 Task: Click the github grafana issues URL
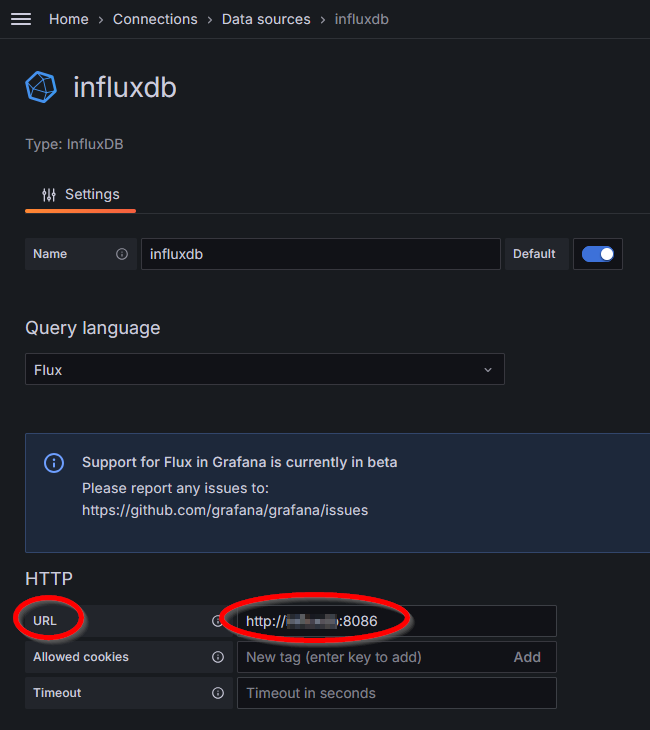pos(225,510)
